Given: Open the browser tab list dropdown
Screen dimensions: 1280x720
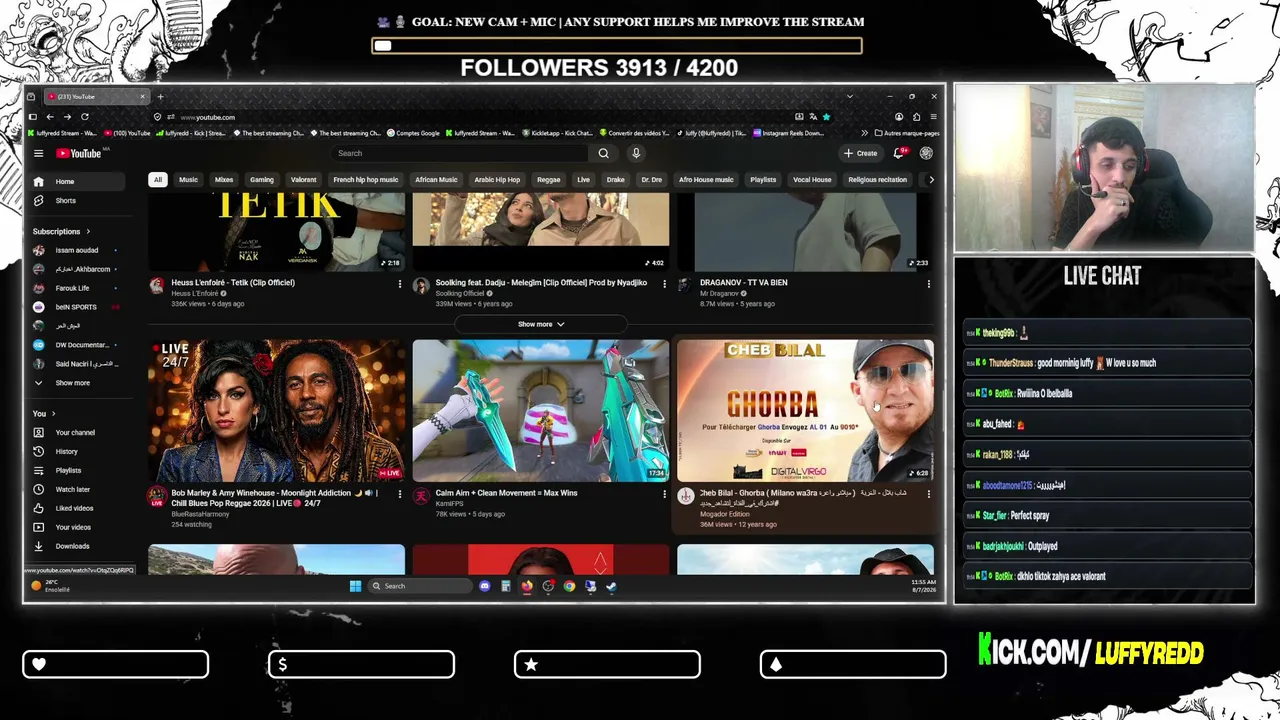Looking at the screenshot, I should [849, 97].
